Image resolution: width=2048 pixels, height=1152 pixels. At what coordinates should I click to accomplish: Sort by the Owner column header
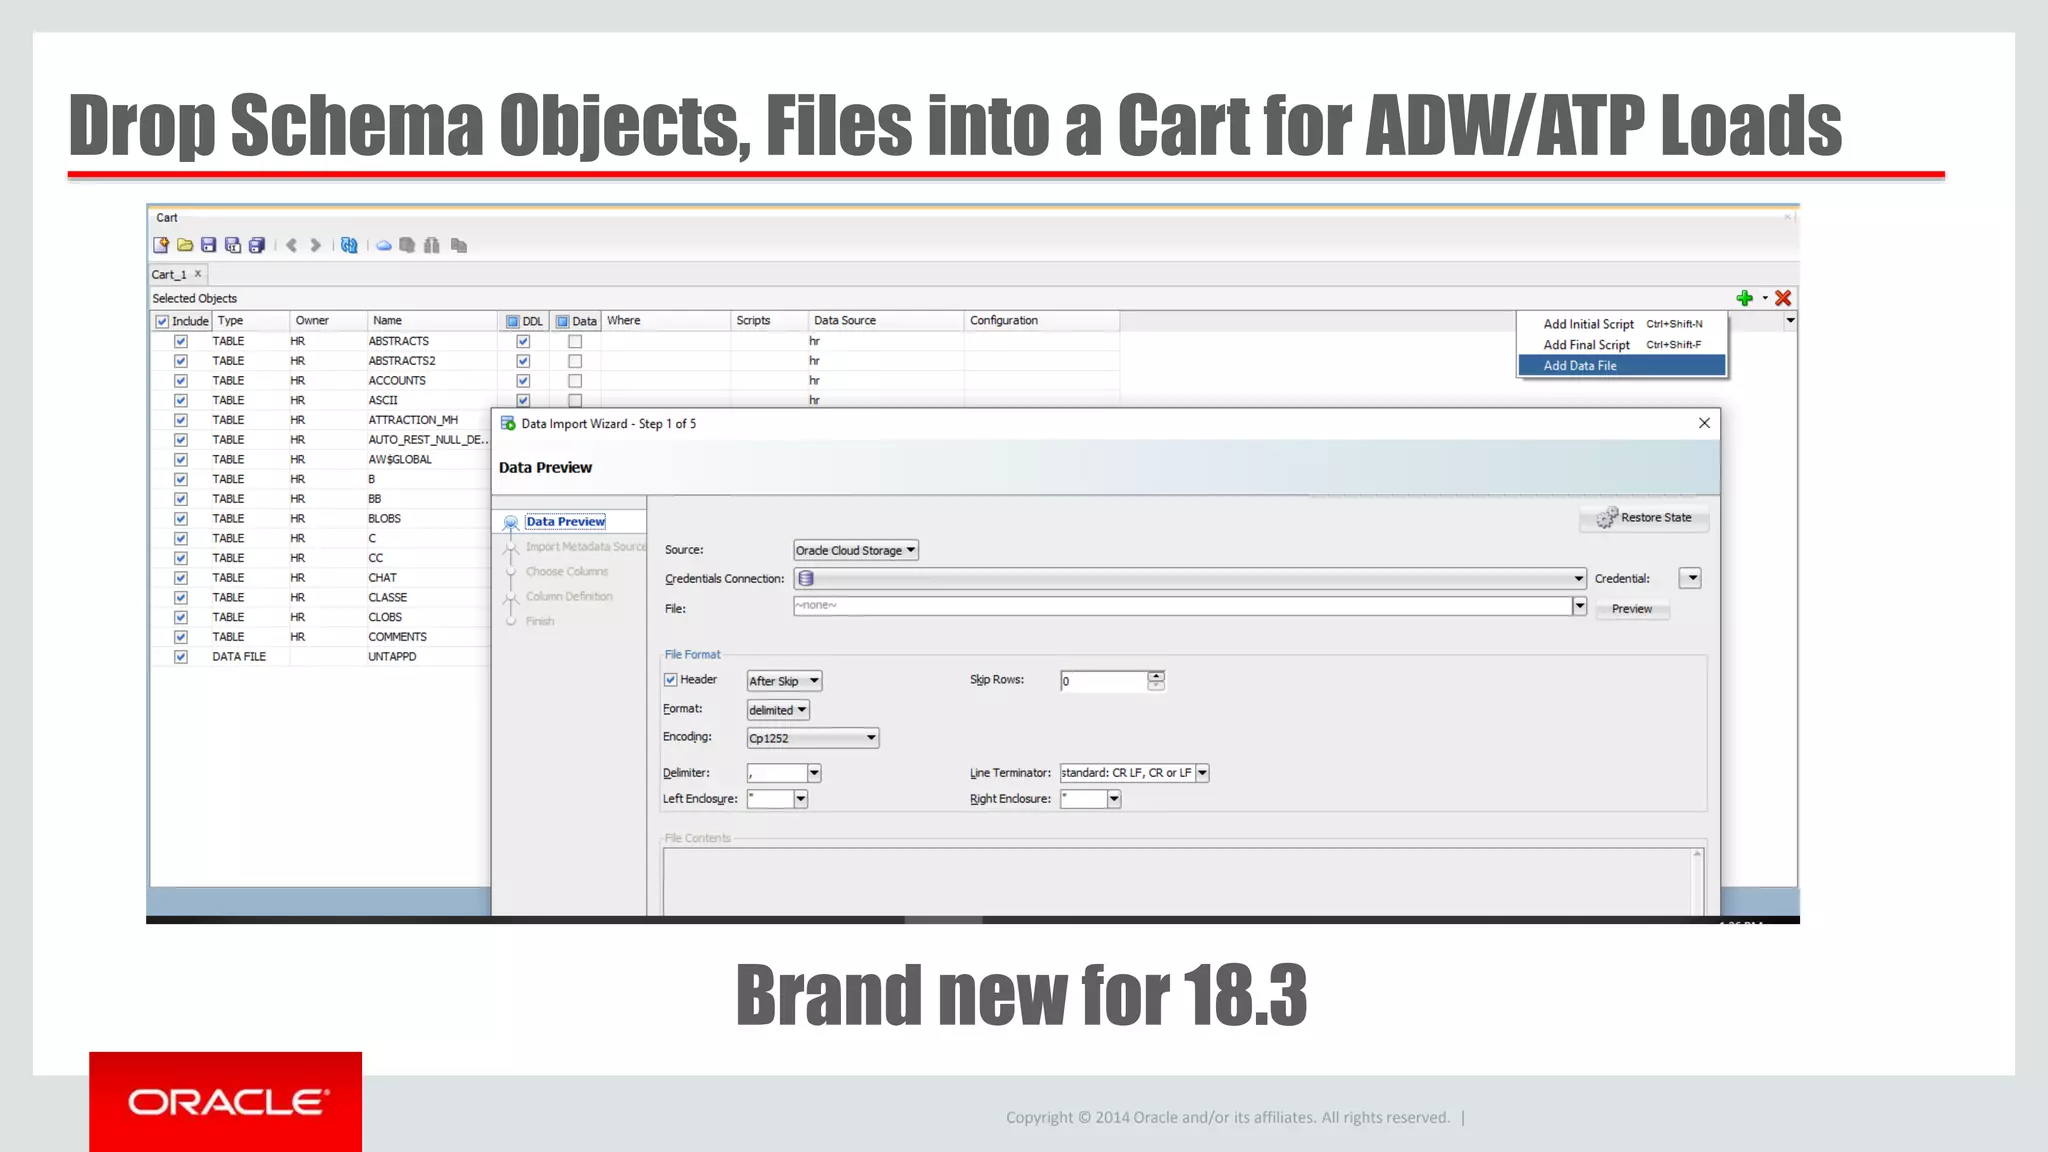[328, 321]
